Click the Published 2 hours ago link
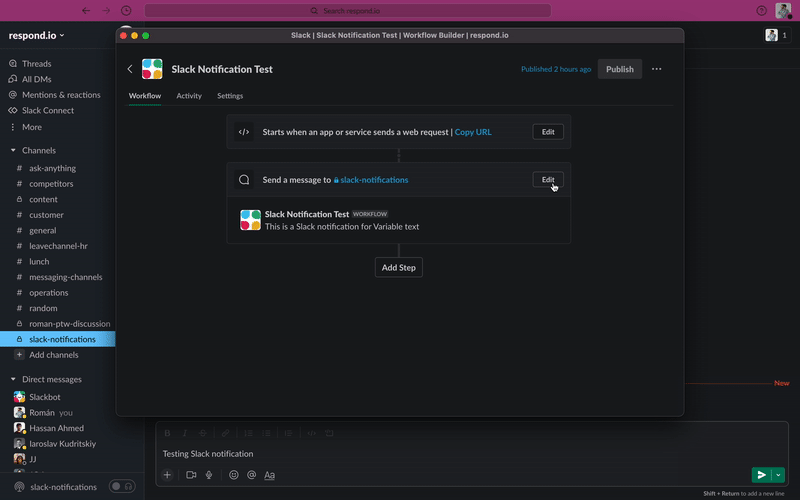Viewport: 800px width, 500px height. (x=556, y=69)
